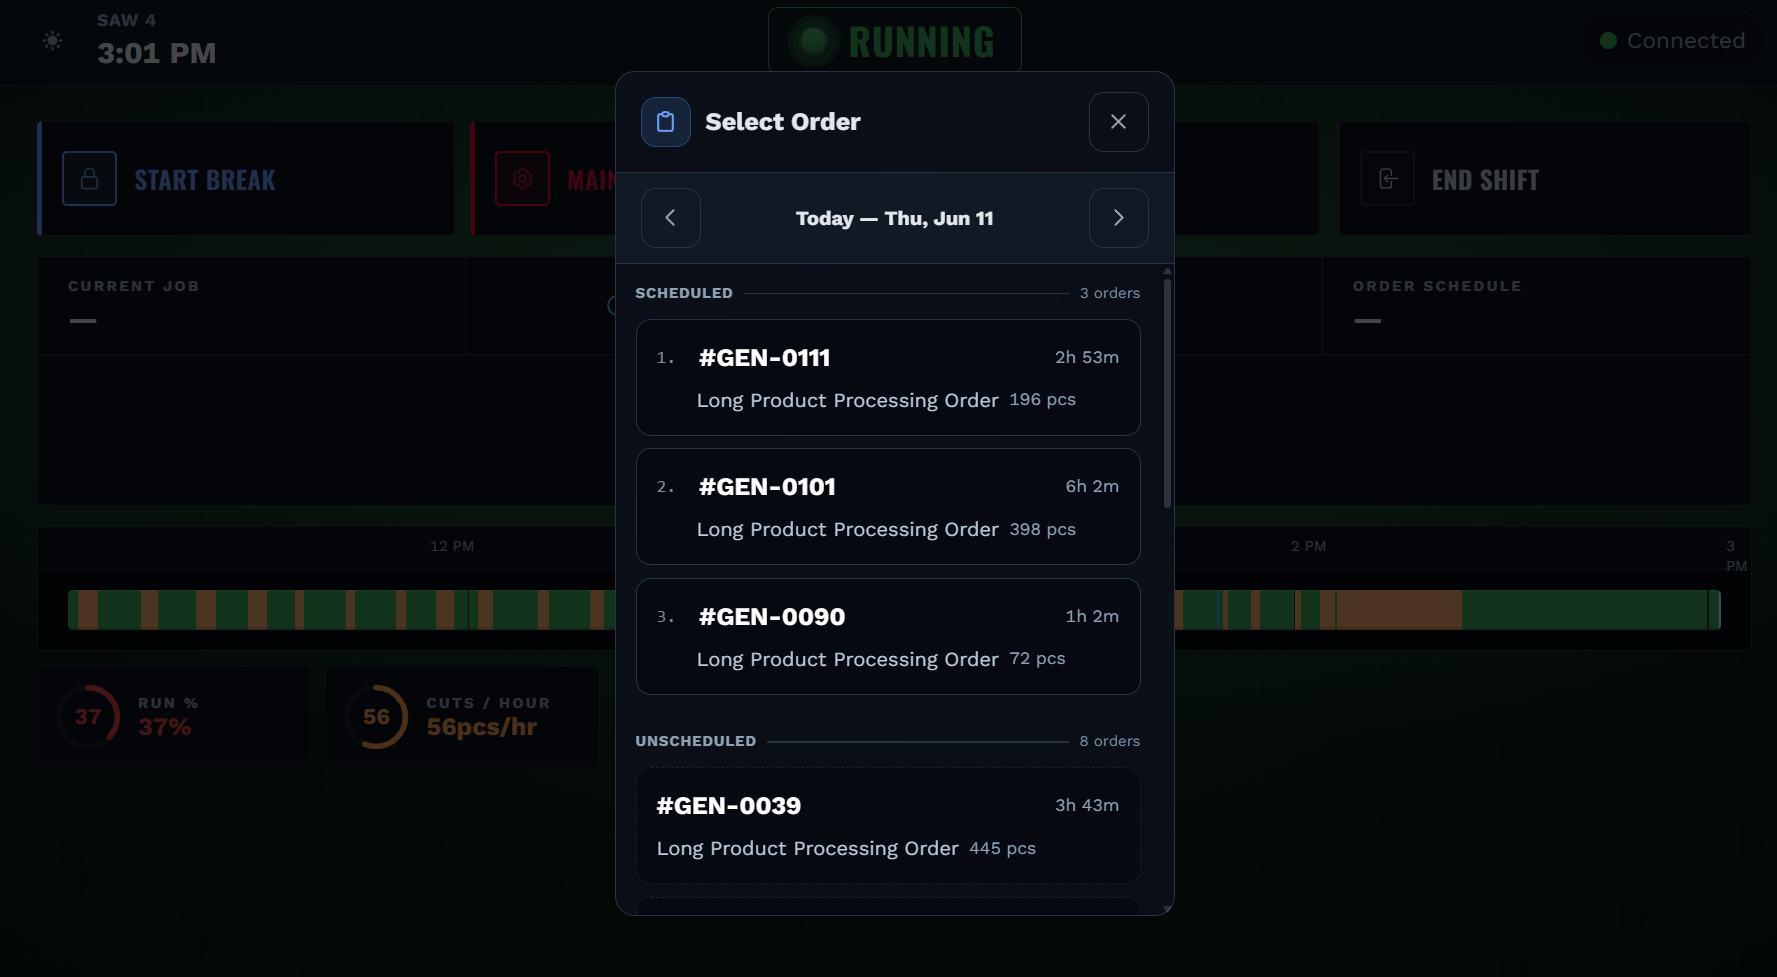Select scheduled order #GEN-0111

(888, 378)
